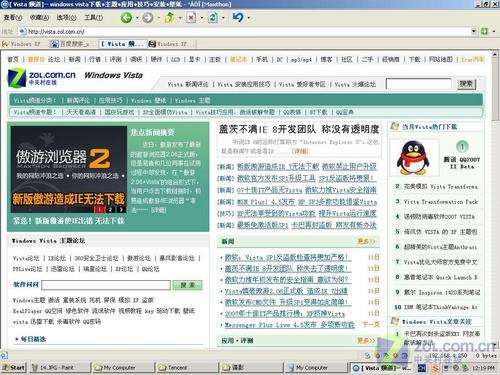Stop page loading with the red X icon
This screenshot has width=500, height=375.
pos(191,17)
